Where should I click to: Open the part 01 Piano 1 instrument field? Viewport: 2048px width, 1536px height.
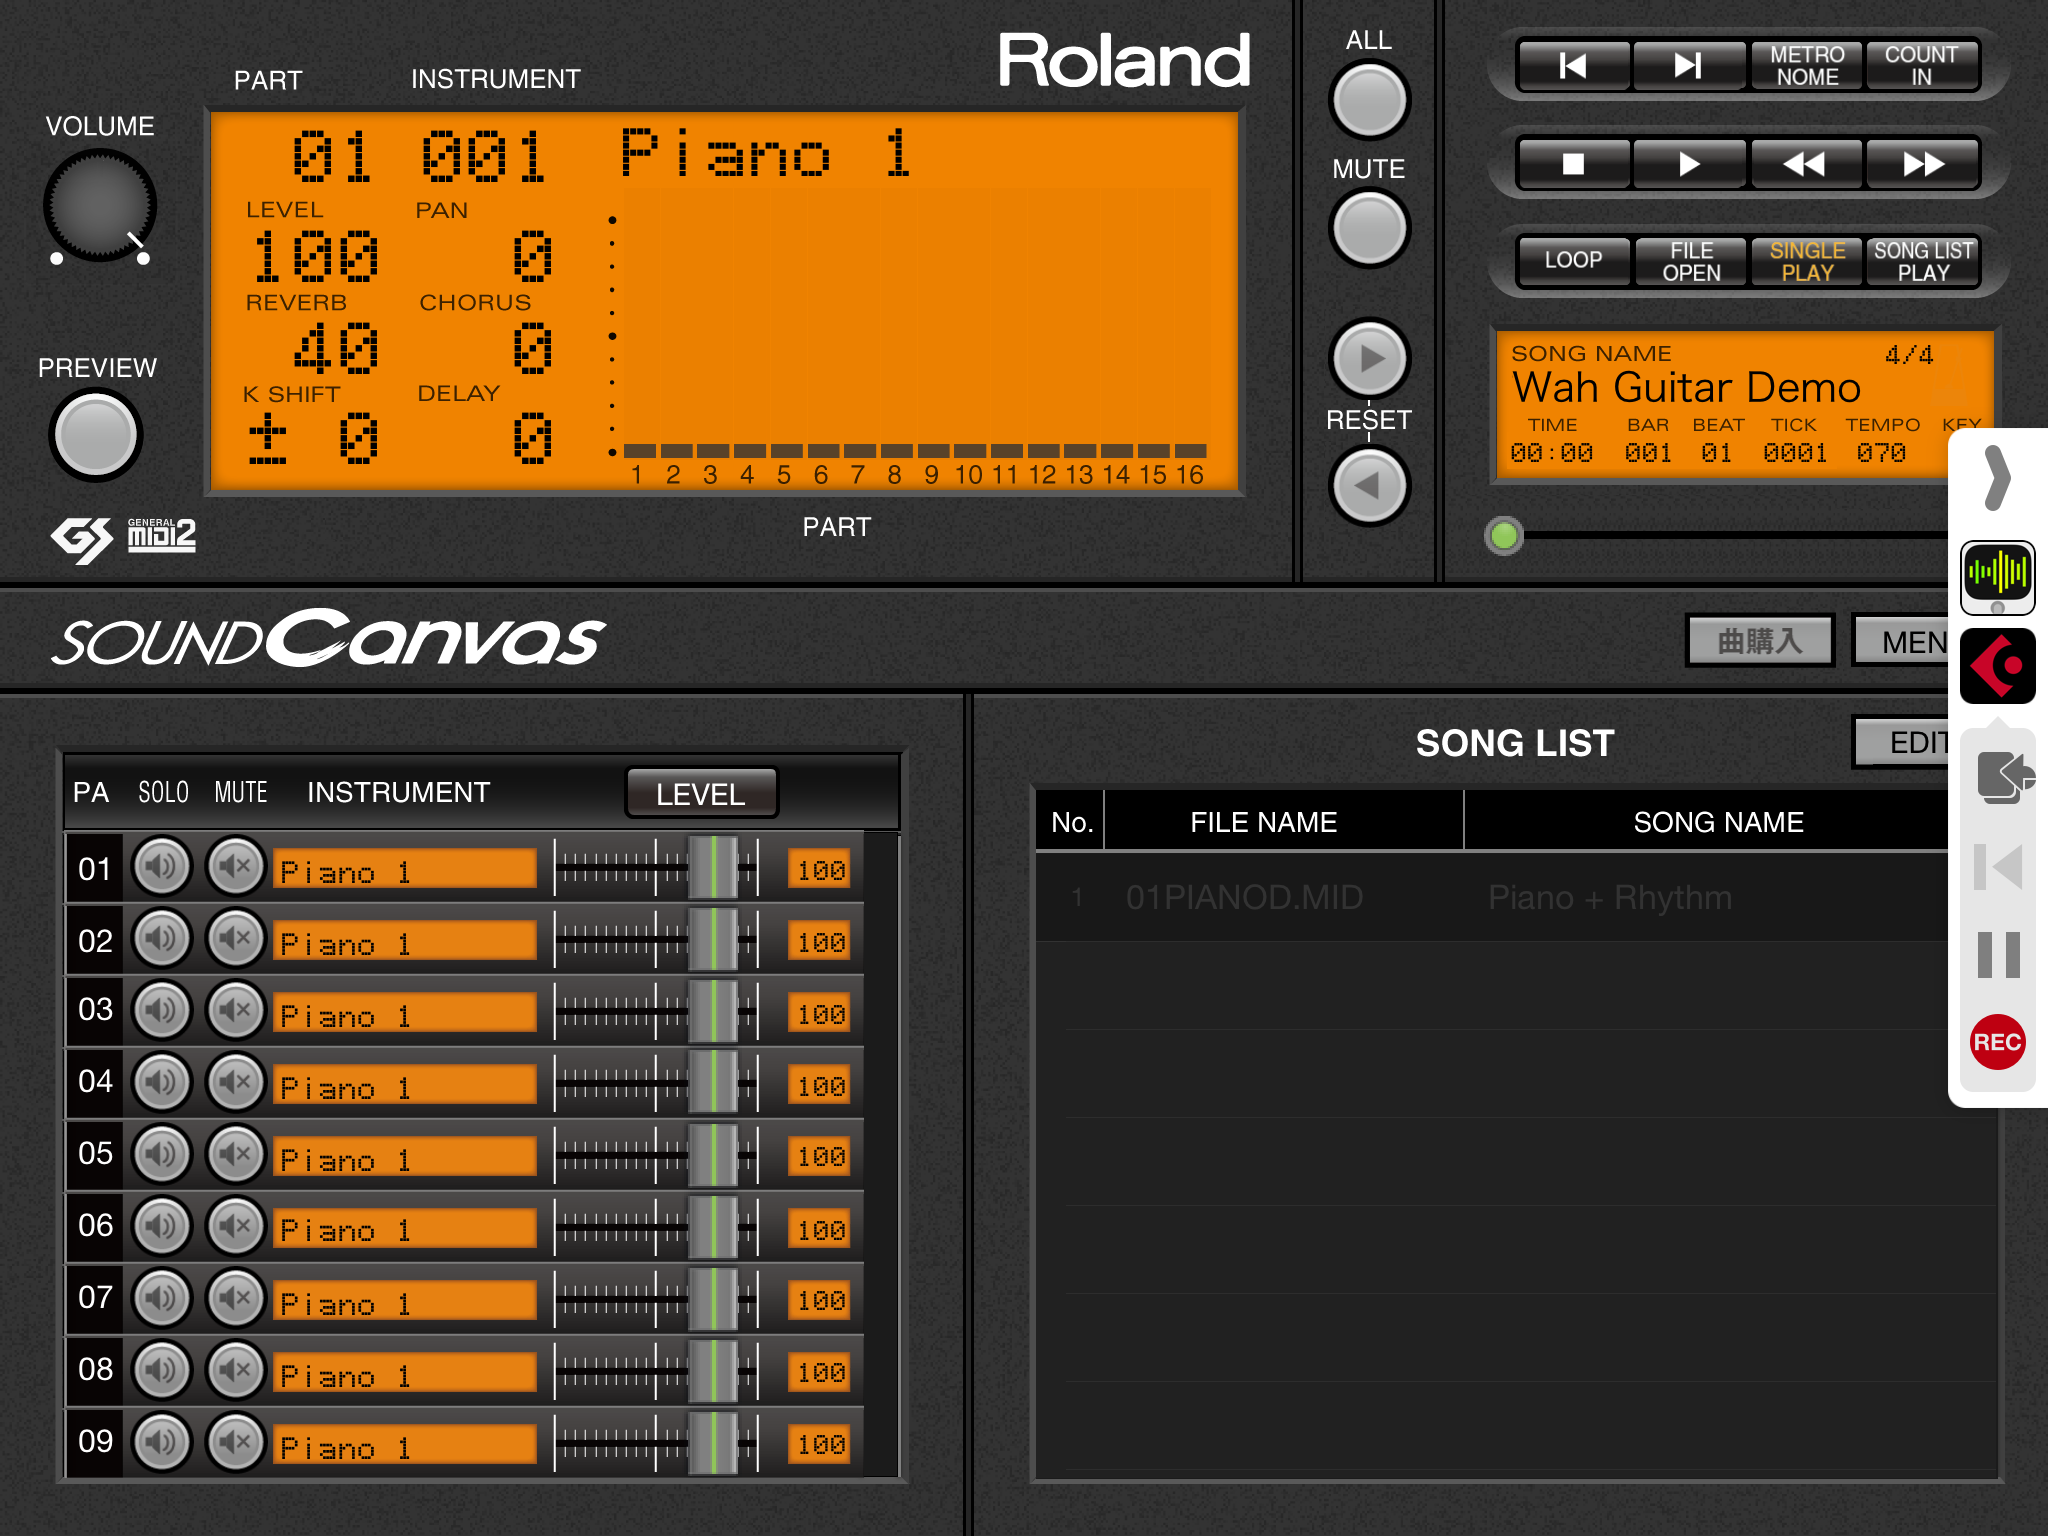click(x=405, y=869)
